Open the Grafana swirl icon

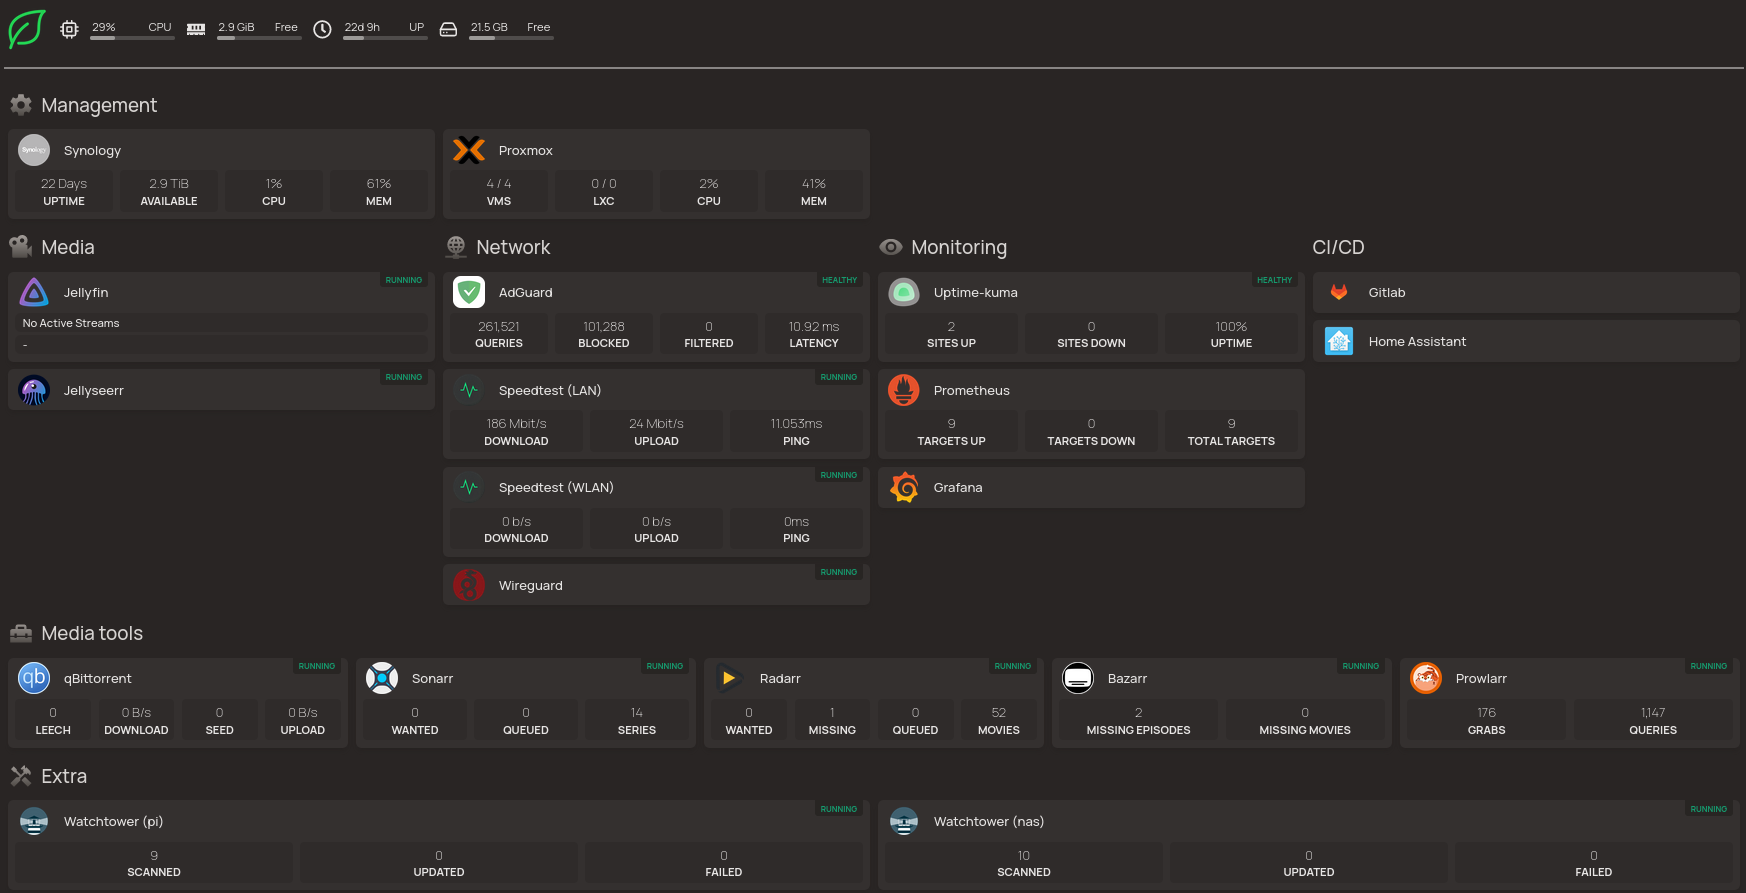tap(904, 487)
